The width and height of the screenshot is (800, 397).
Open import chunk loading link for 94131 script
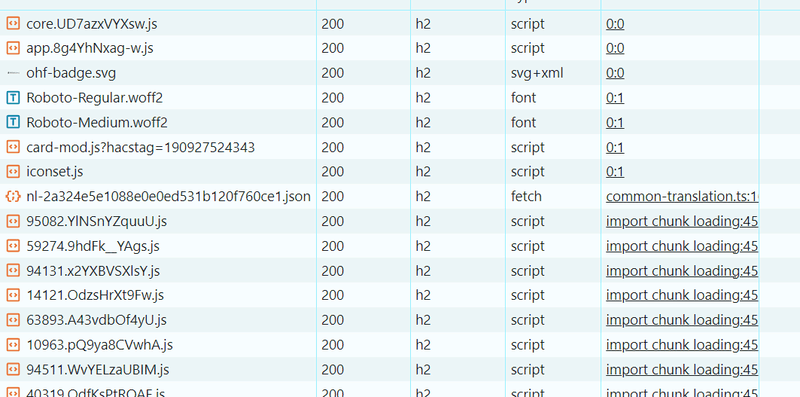click(x=682, y=270)
